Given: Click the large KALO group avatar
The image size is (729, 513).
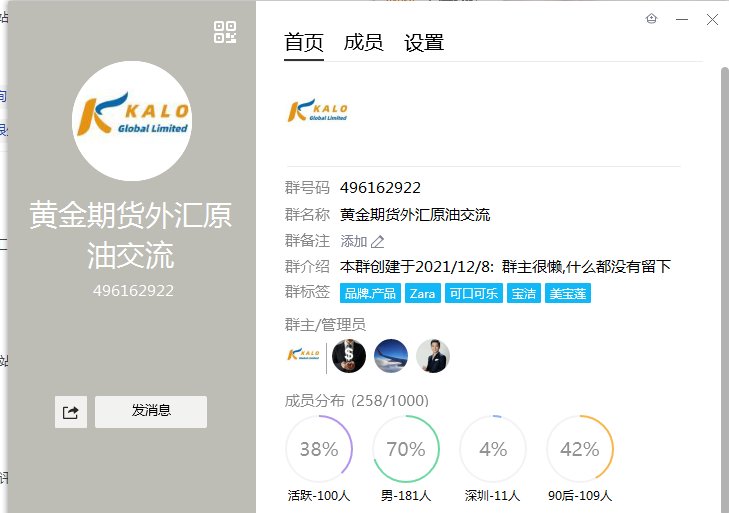Looking at the screenshot, I should pos(132,121).
